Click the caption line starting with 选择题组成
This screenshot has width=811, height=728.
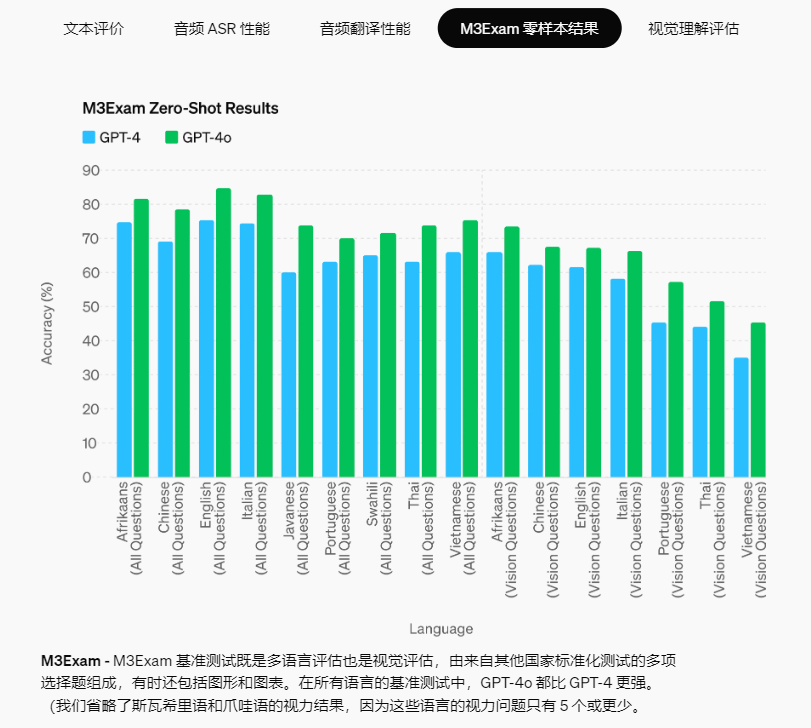348,683
